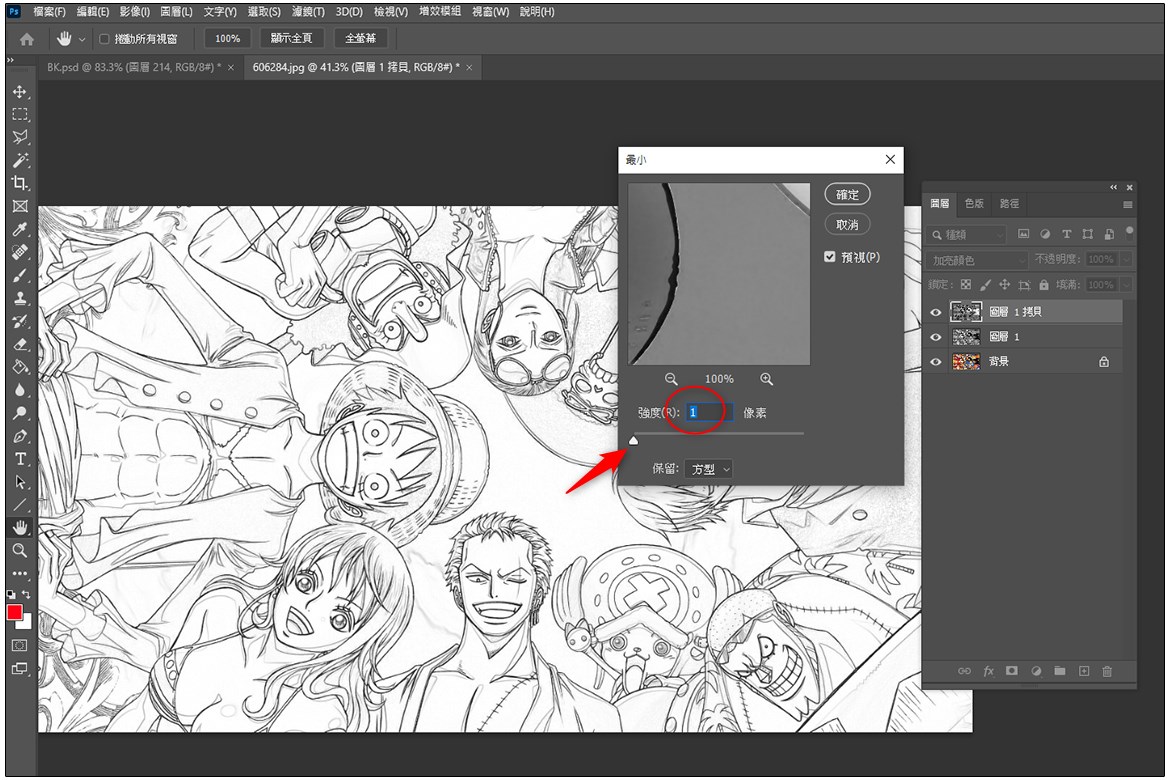Switch to the 路徑 tab

tap(1010, 203)
